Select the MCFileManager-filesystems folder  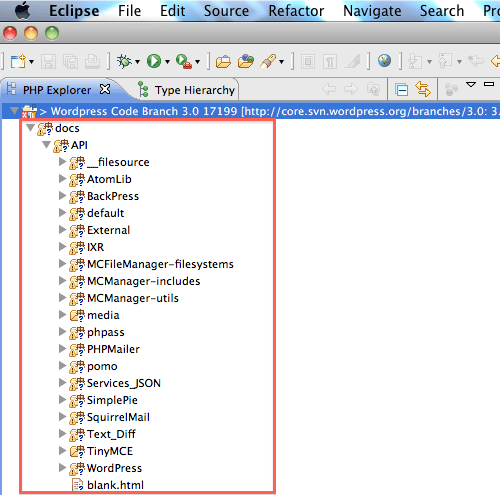point(160,264)
